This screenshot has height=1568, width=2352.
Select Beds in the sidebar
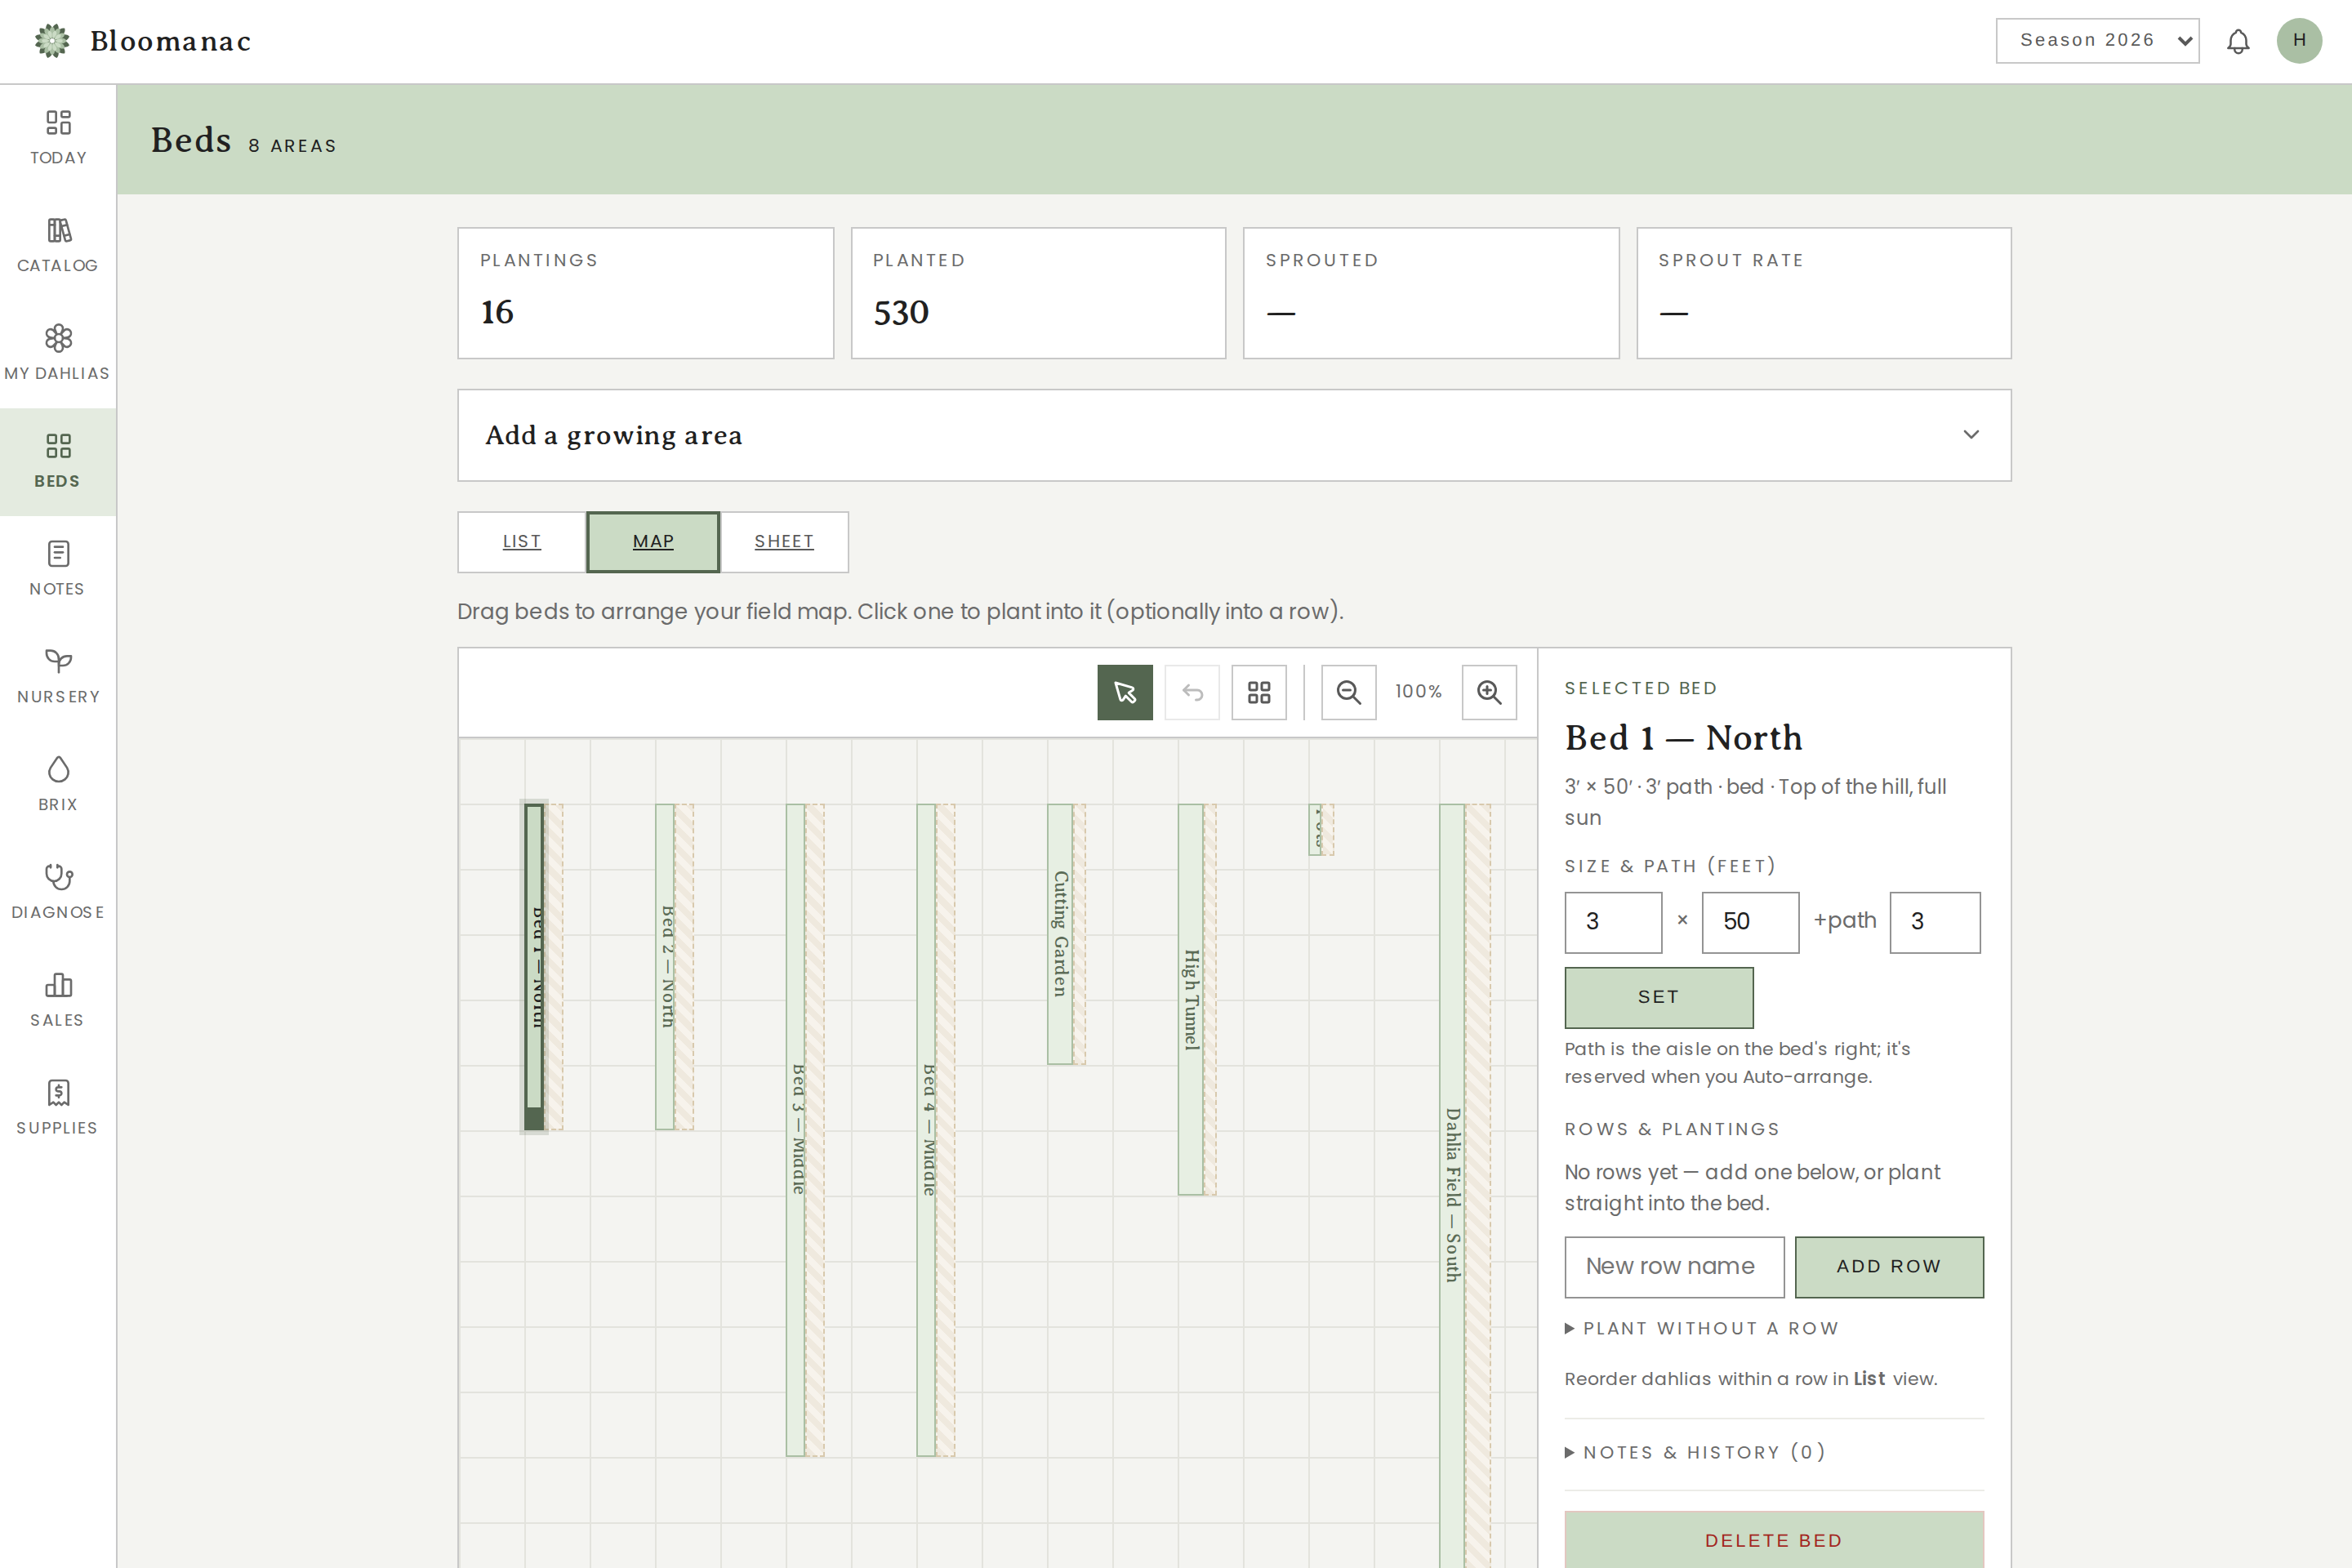[x=58, y=462]
